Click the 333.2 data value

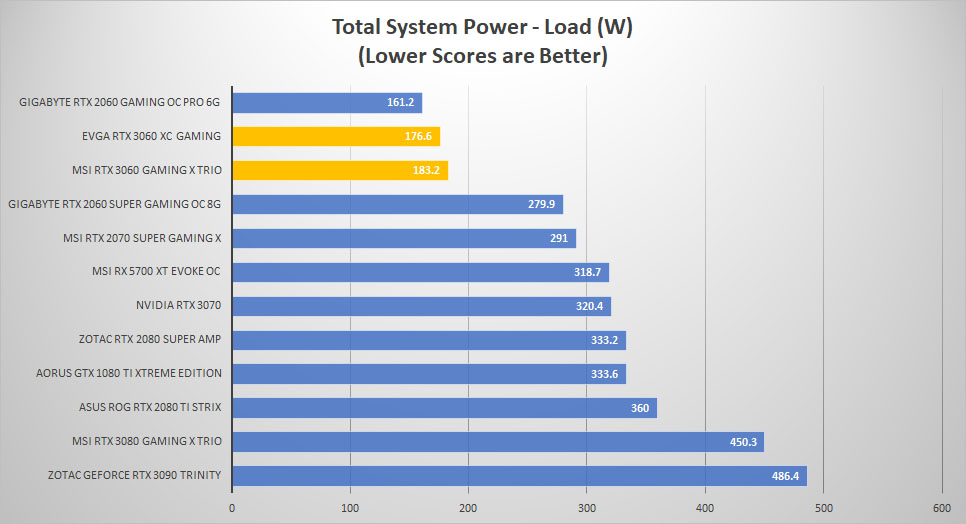coord(604,340)
